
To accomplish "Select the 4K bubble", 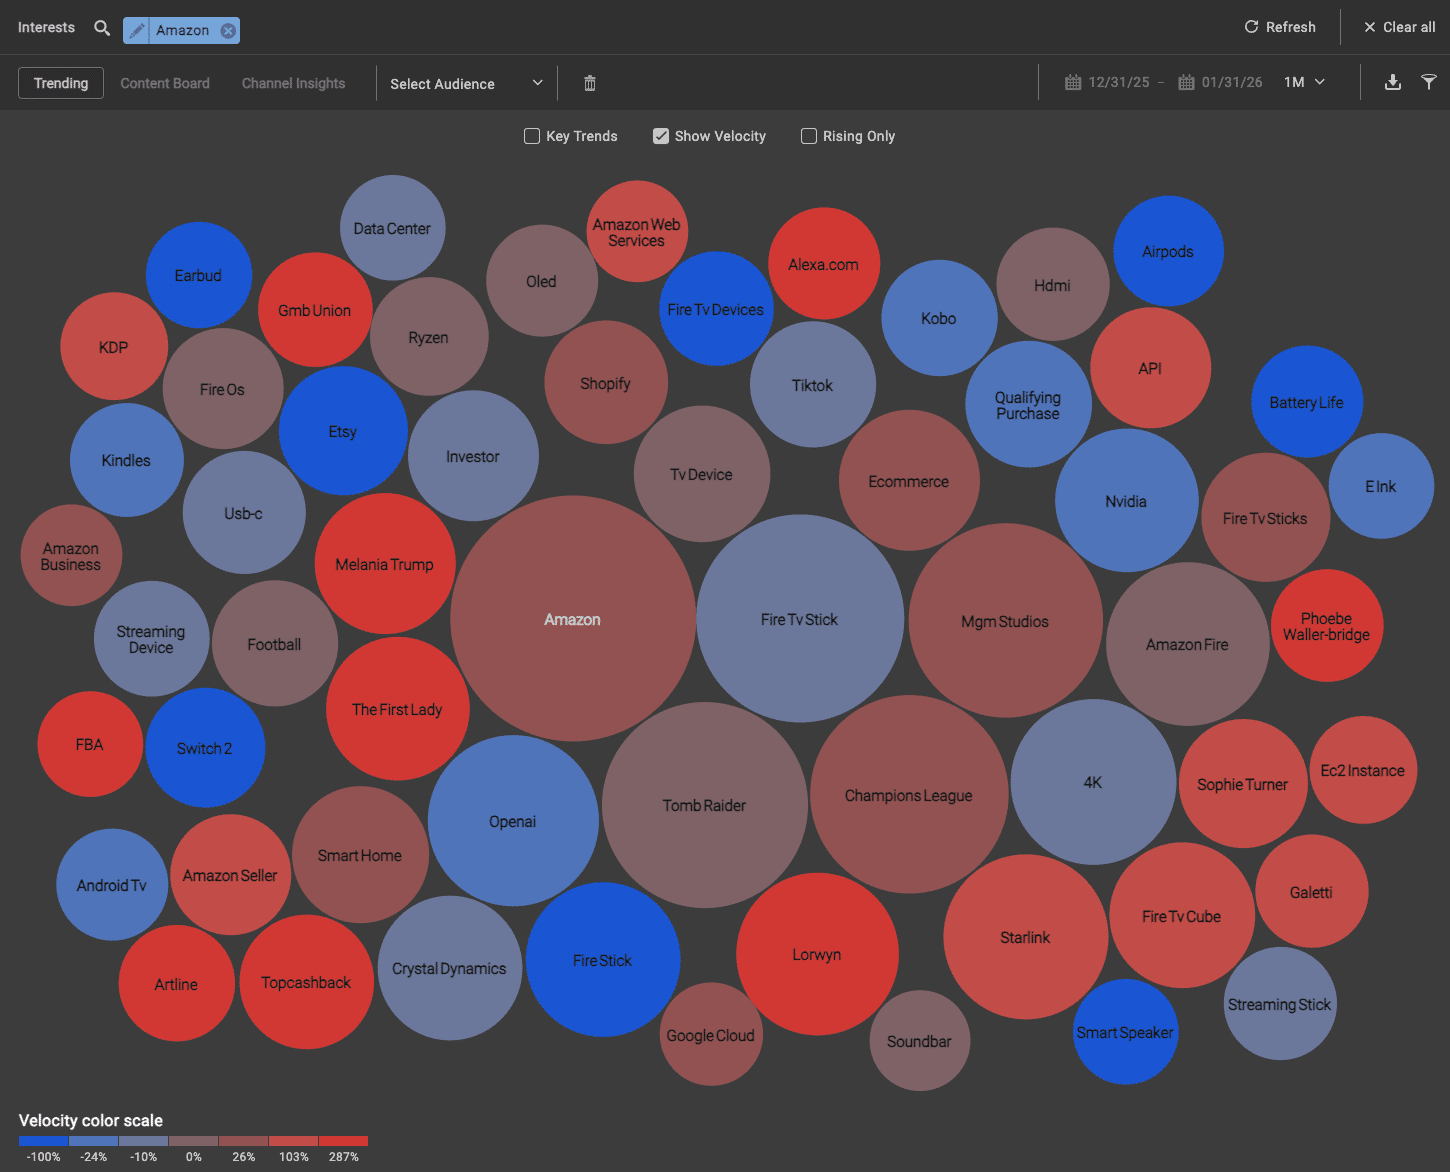I will pos(1093,782).
